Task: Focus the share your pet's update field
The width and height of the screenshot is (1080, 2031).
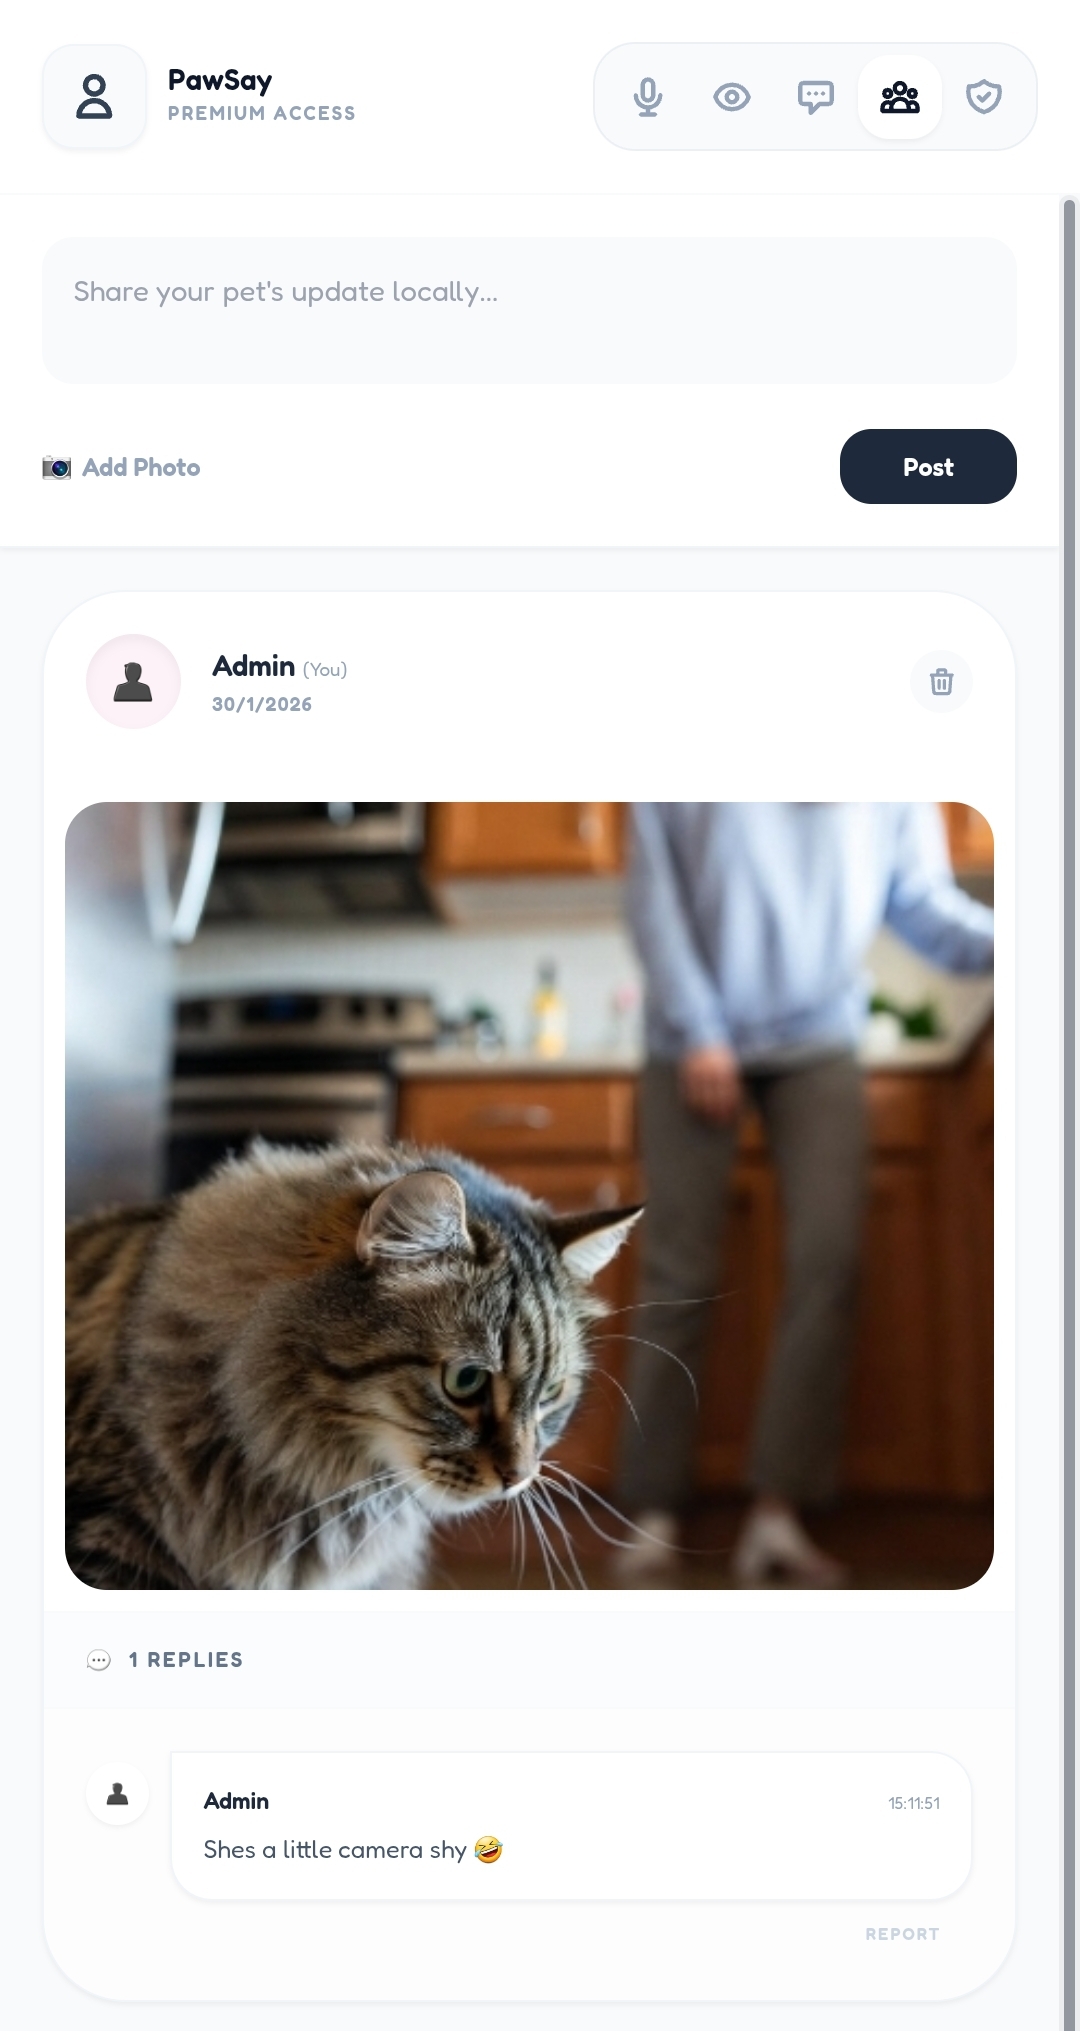Action: 529,311
